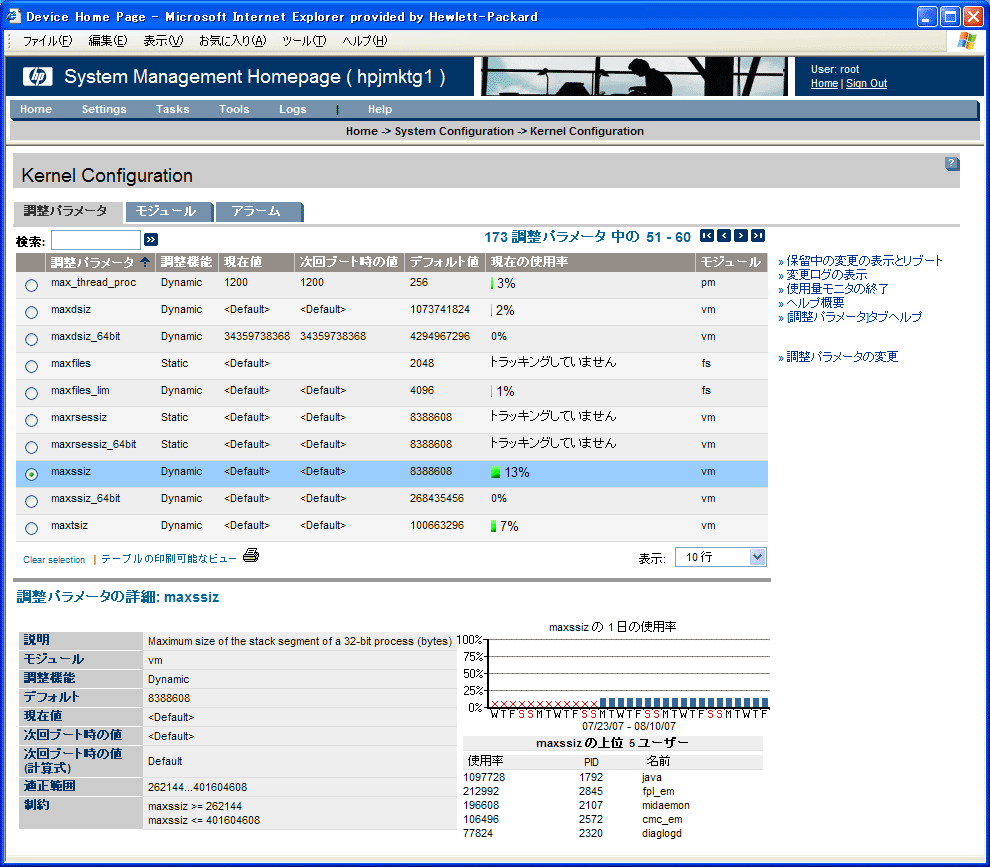This screenshot has width=990, height=867.
Task: Go to next page of parameters
Action: pos(741,236)
